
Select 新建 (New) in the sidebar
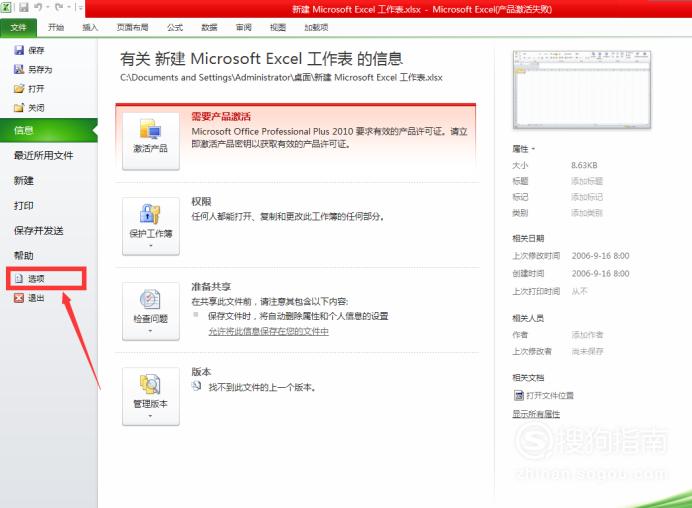(x=24, y=181)
